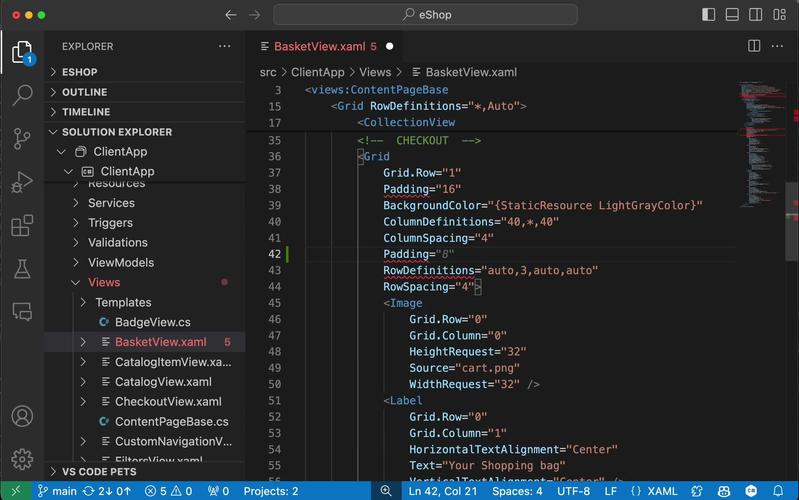The image size is (799, 500).
Task: Expand the Services folder
Action: pyautogui.click(x=145, y=203)
